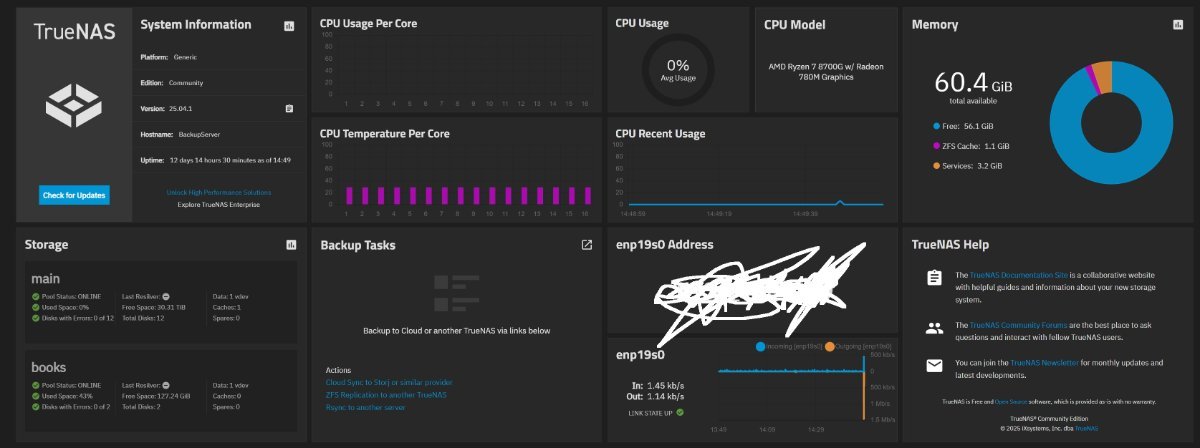Click books pool Last Resilver dash icon
The height and width of the screenshot is (448, 1200).
coord(165,385)
